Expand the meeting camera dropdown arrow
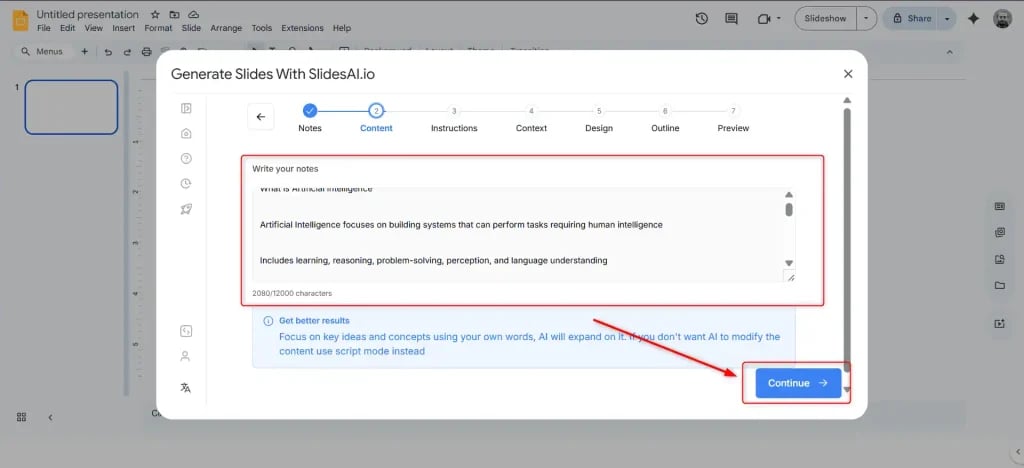The image size is (1024, 468). [778, 19]
